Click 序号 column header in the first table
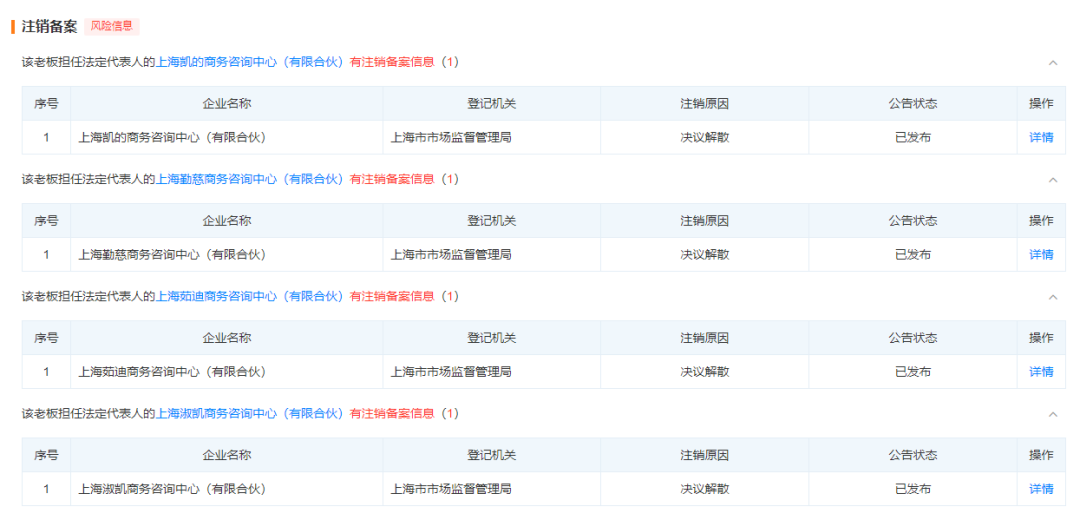 pyautogui.click(x=46, y=104)
